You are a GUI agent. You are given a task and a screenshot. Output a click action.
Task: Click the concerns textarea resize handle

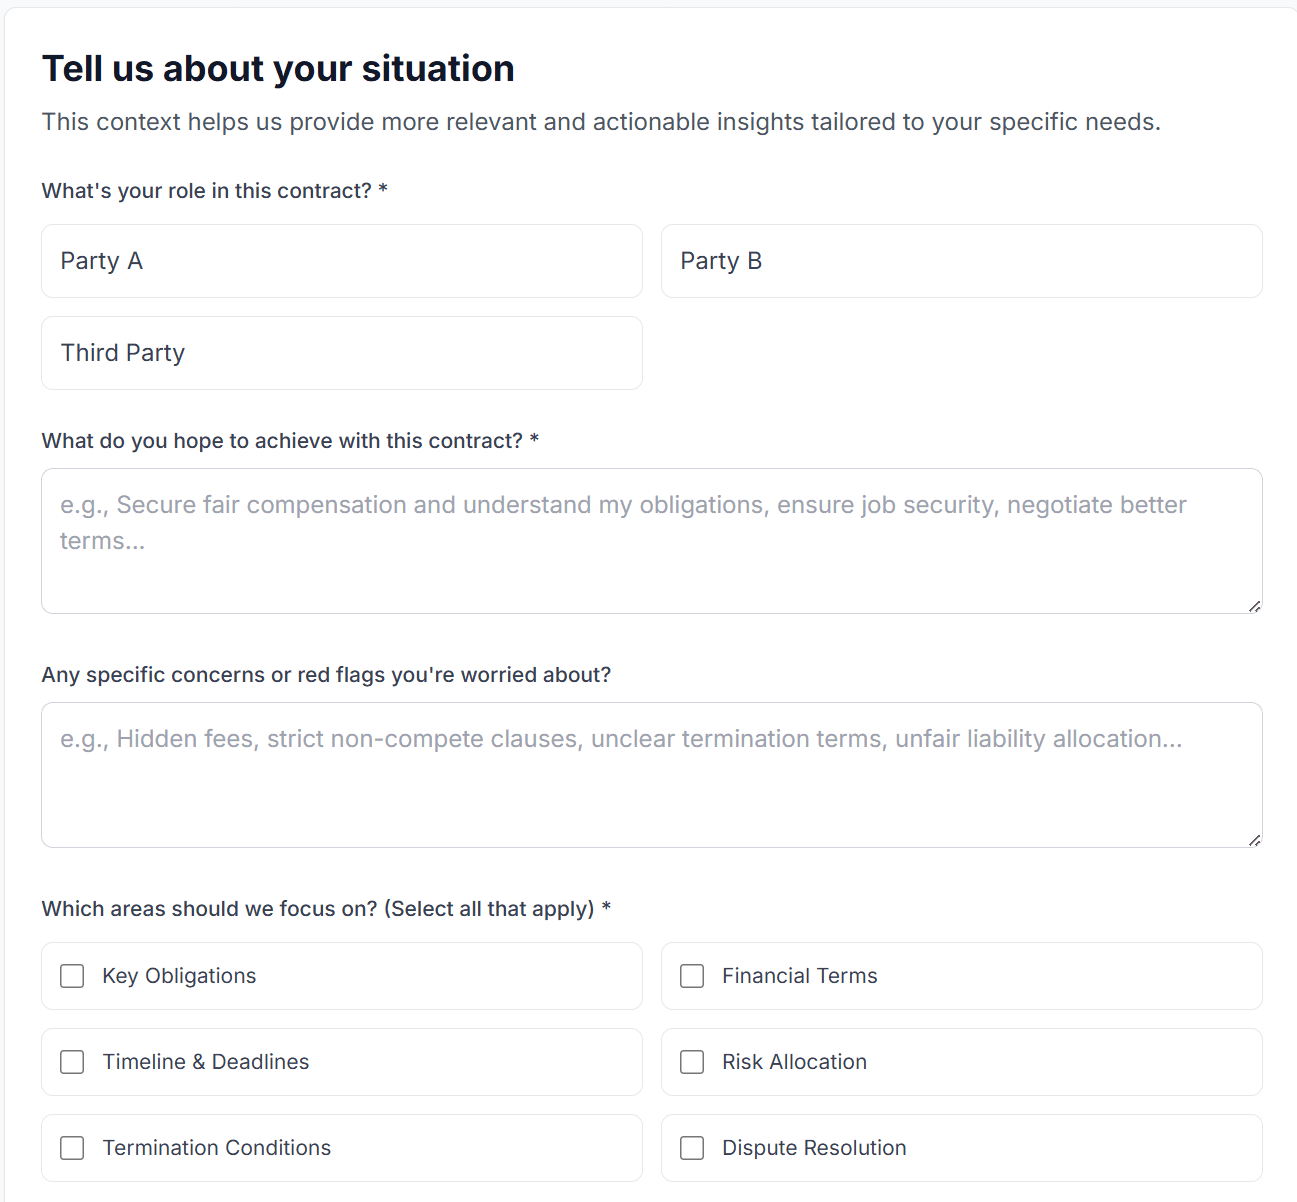1253,839
